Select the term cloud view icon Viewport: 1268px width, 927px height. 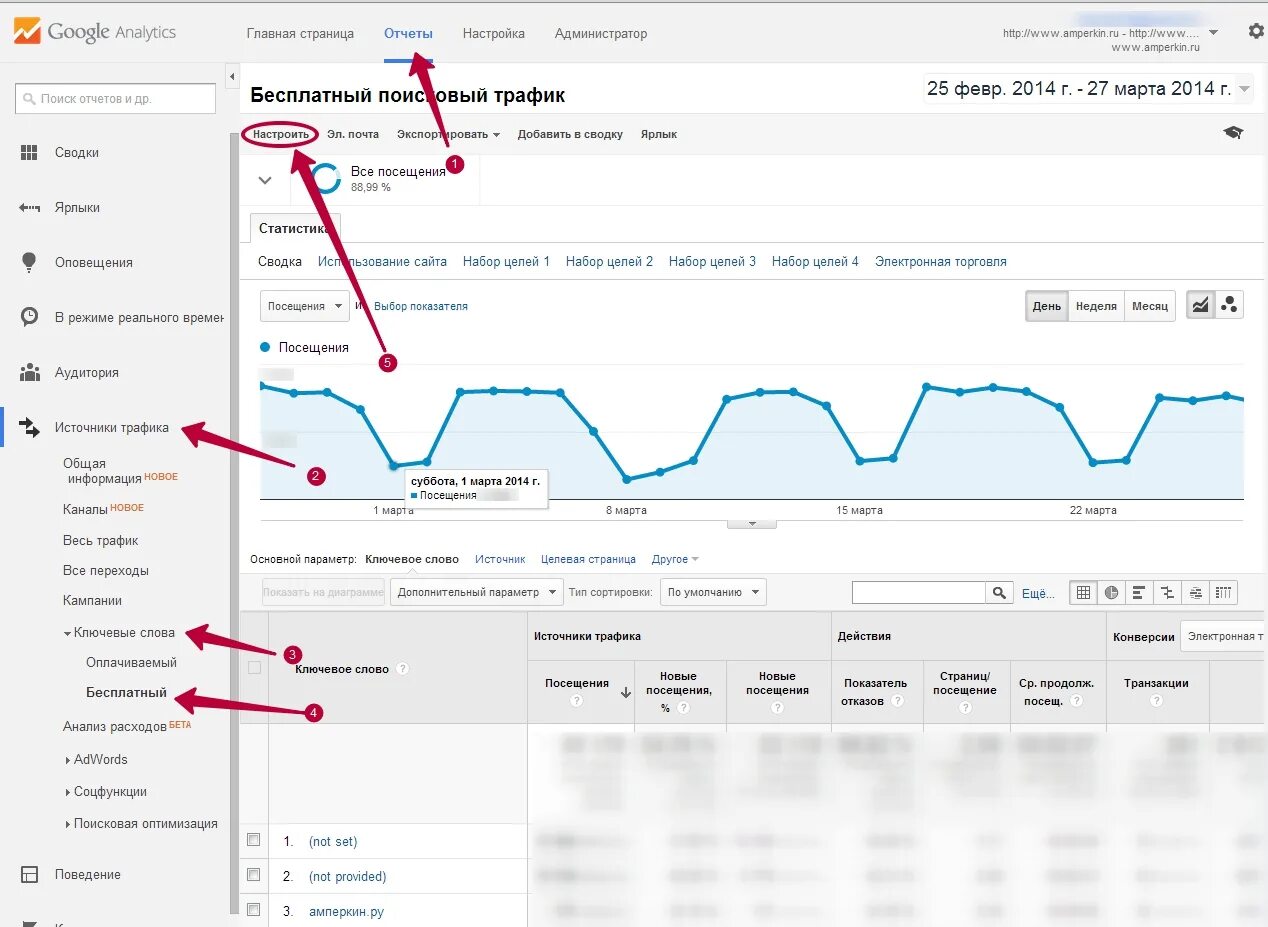pos(1195,592)
